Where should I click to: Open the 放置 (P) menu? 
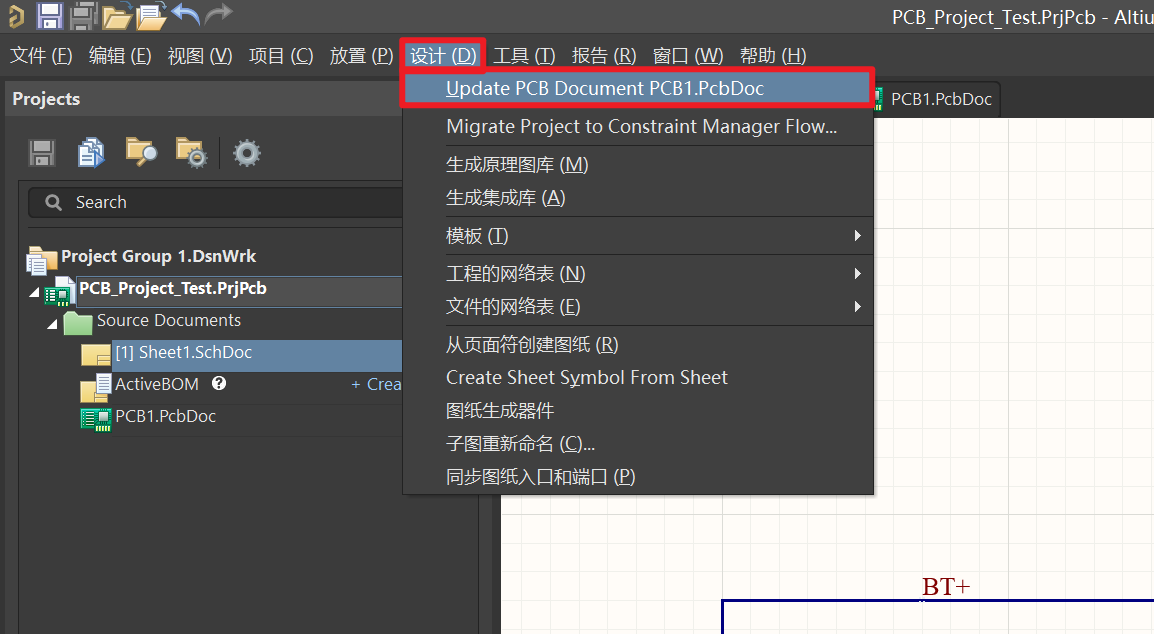pyautogui.click(x=361, y=56)
